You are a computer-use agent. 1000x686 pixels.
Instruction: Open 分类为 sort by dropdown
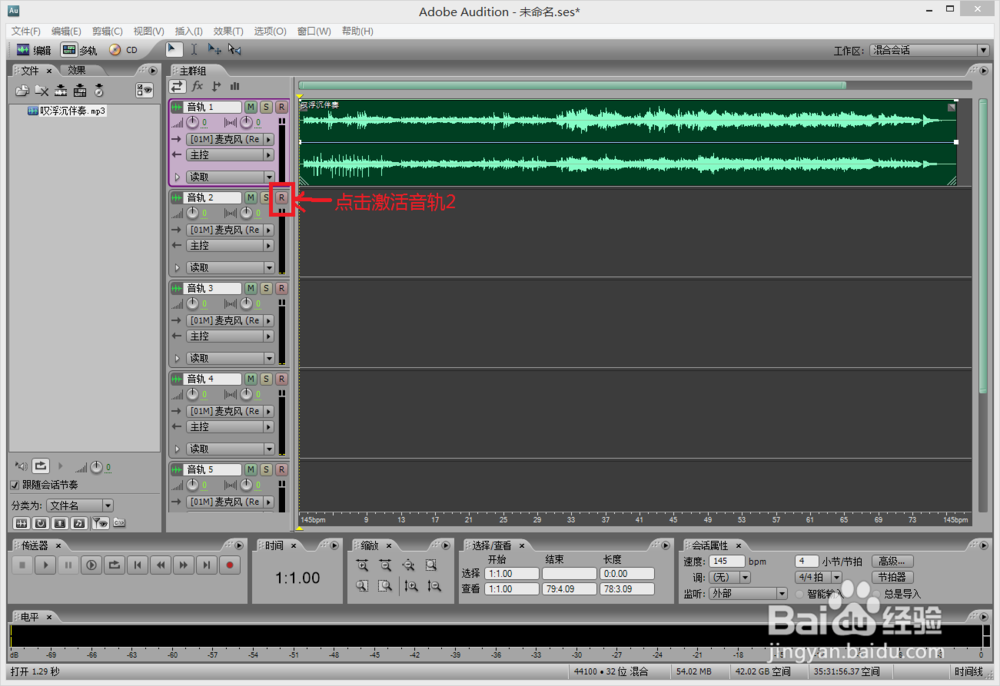click(x=80, y=506)
